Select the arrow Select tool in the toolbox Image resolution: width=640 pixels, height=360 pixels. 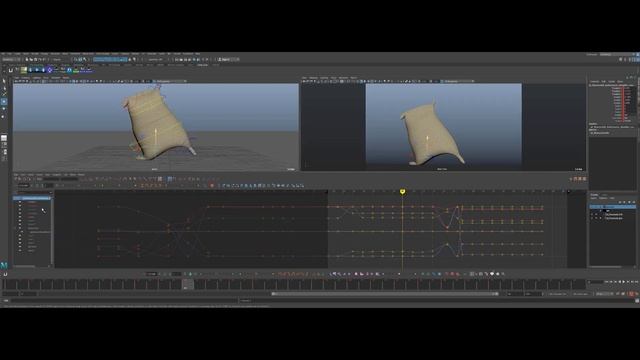pos(4,81)
